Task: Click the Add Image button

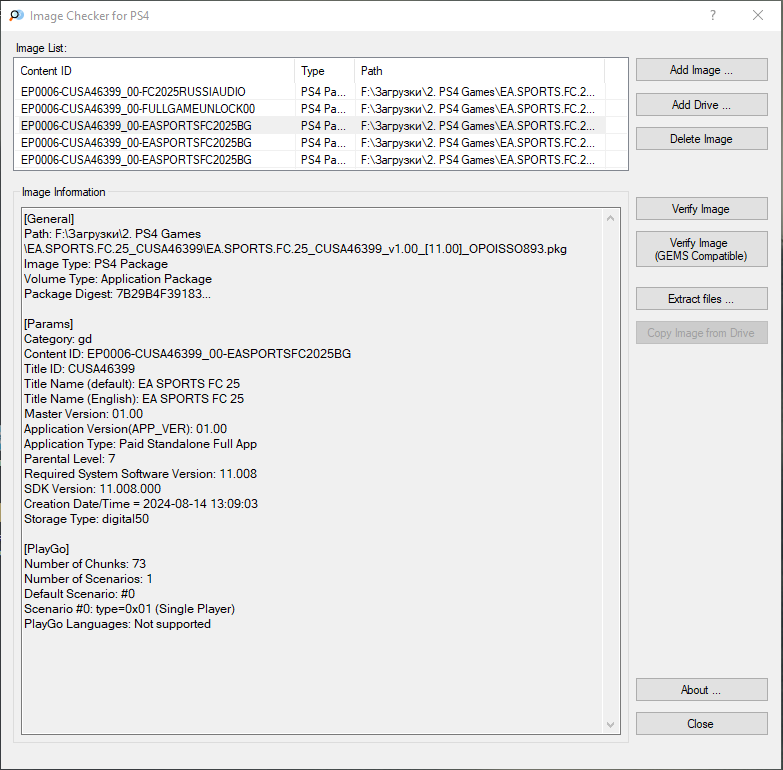Action: click(x=701, y=70)
